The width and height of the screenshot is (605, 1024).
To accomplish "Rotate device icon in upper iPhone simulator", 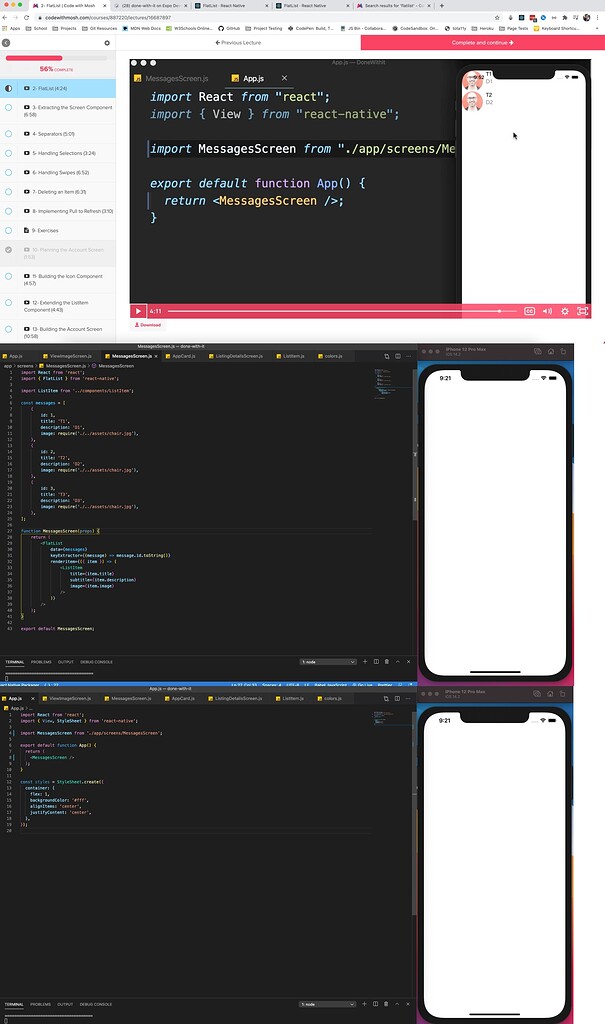I will pyautogui.click(x=563, y=351).
